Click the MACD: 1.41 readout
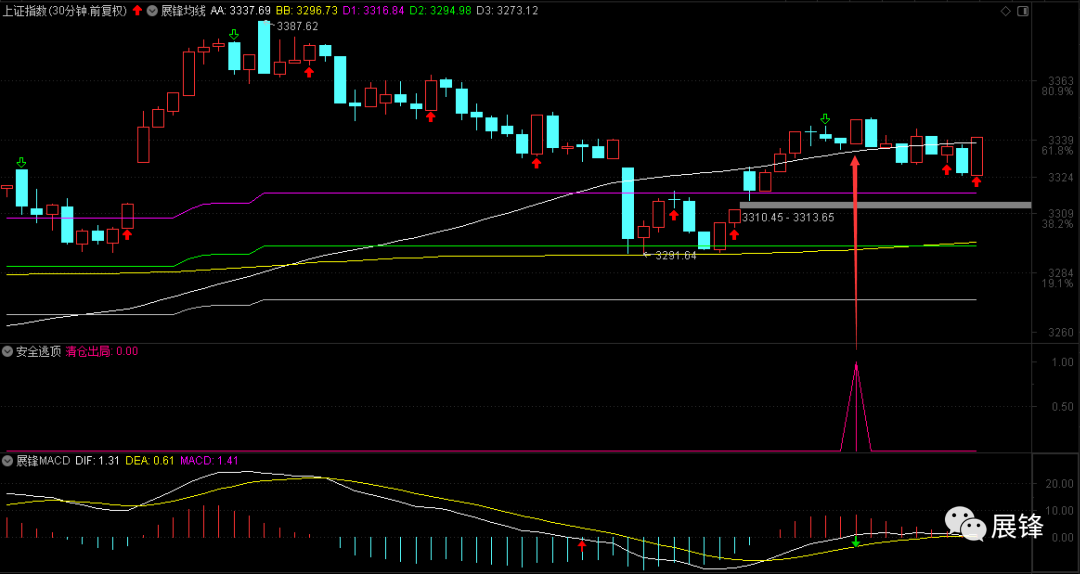Screen dimensions: 1080x574 click(x=209, y=460)
